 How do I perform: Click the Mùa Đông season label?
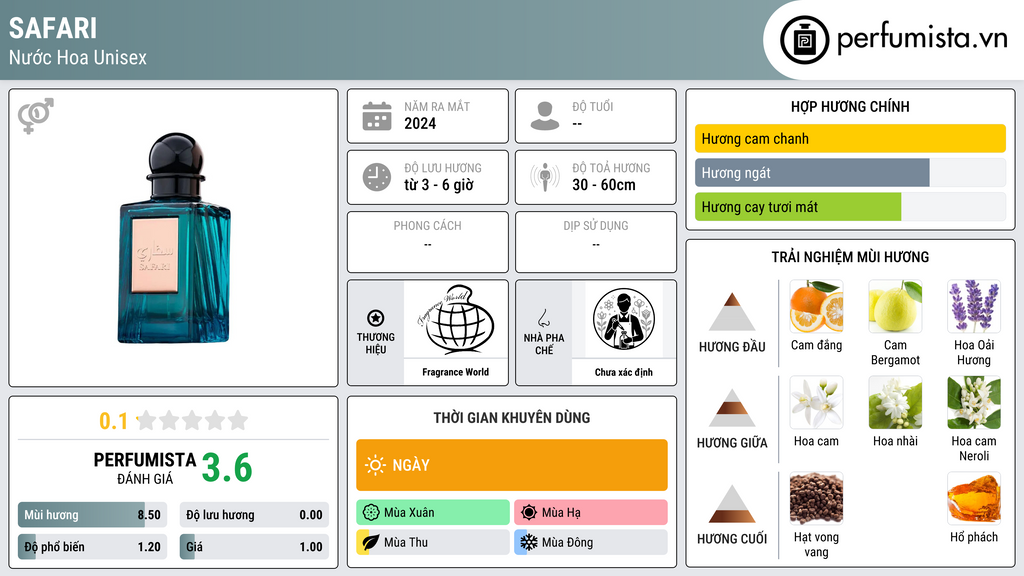pos(568,542)
